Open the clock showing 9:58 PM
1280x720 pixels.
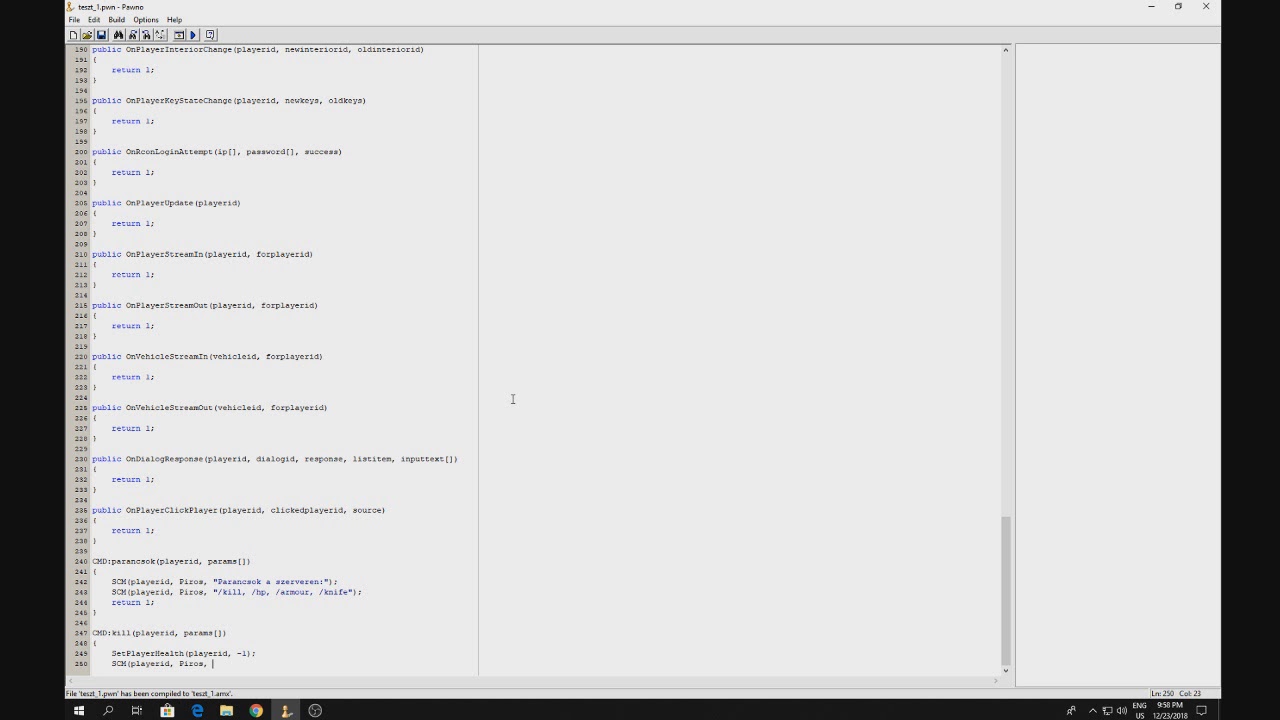pyautogui.click(x=1170, y=711)
